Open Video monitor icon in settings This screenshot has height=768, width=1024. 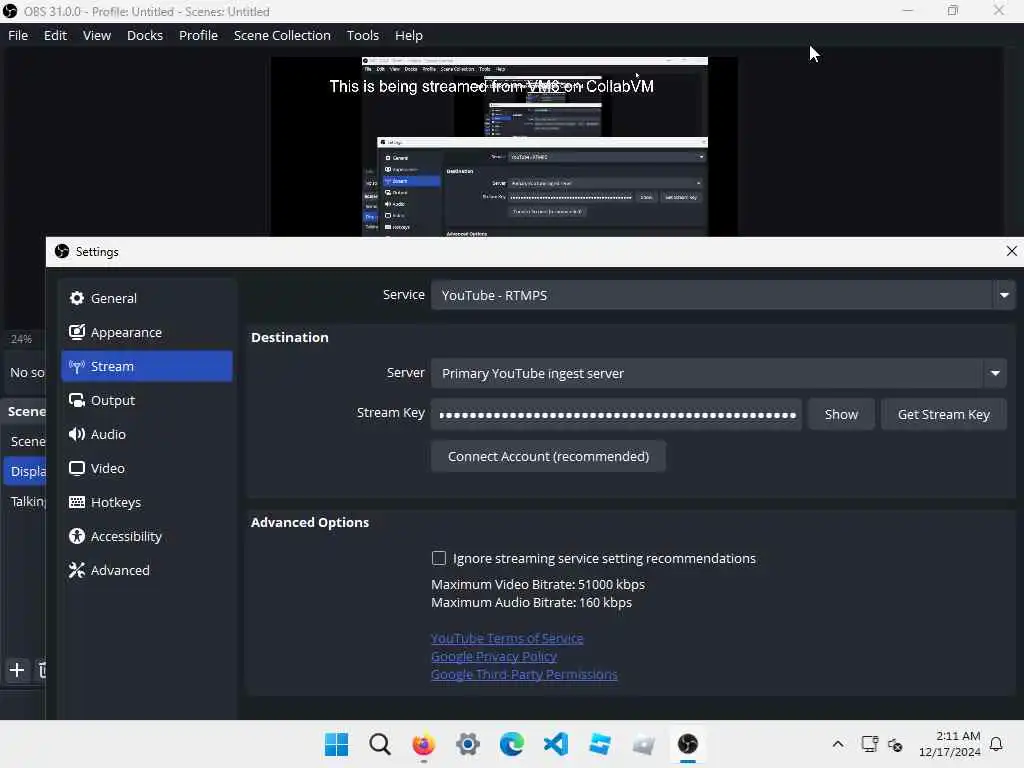tap(76, 468)
